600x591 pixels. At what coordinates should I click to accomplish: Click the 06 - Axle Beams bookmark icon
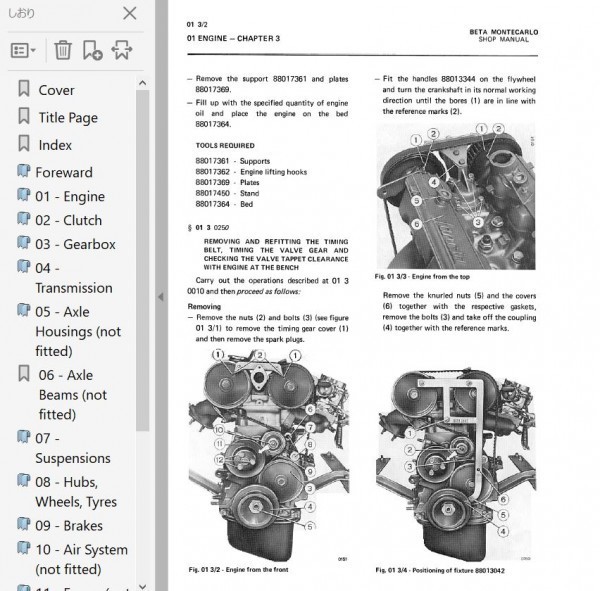point(24,373)
